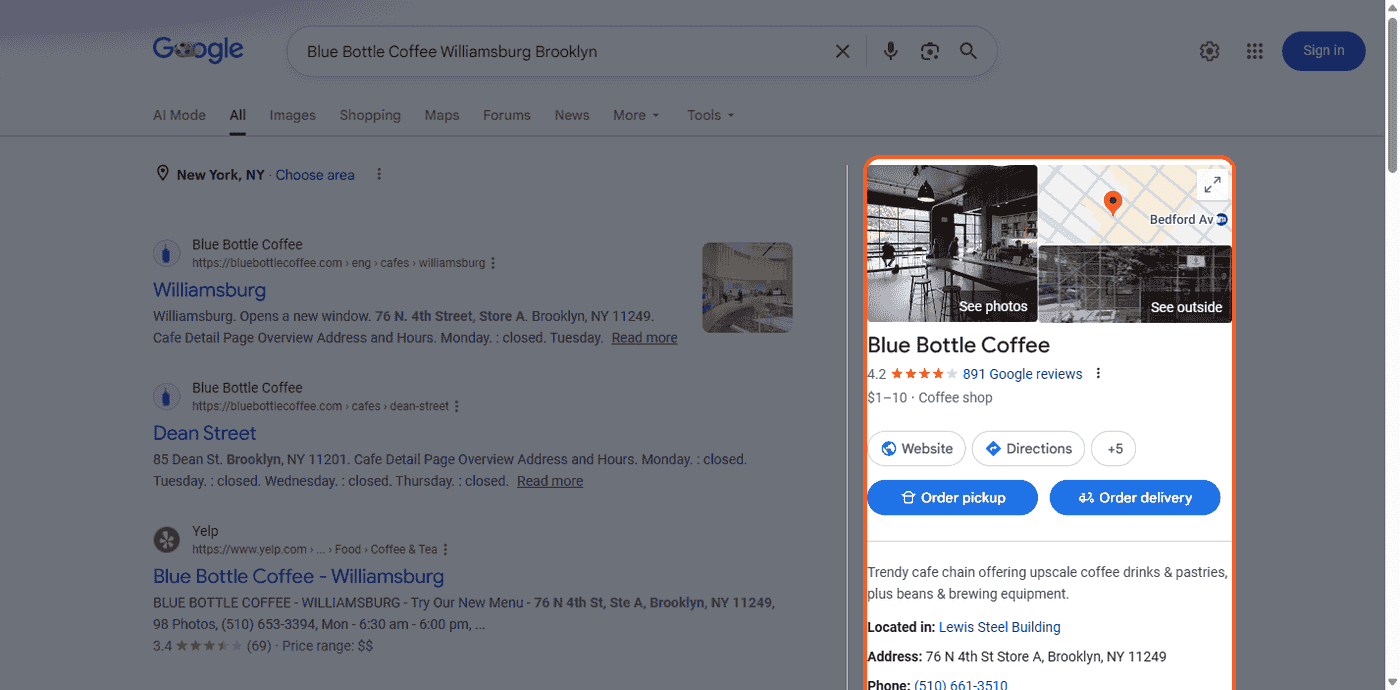1400x690 pixels.
Task: Expand the More search filter dropdown
Action: click(637, 115)
